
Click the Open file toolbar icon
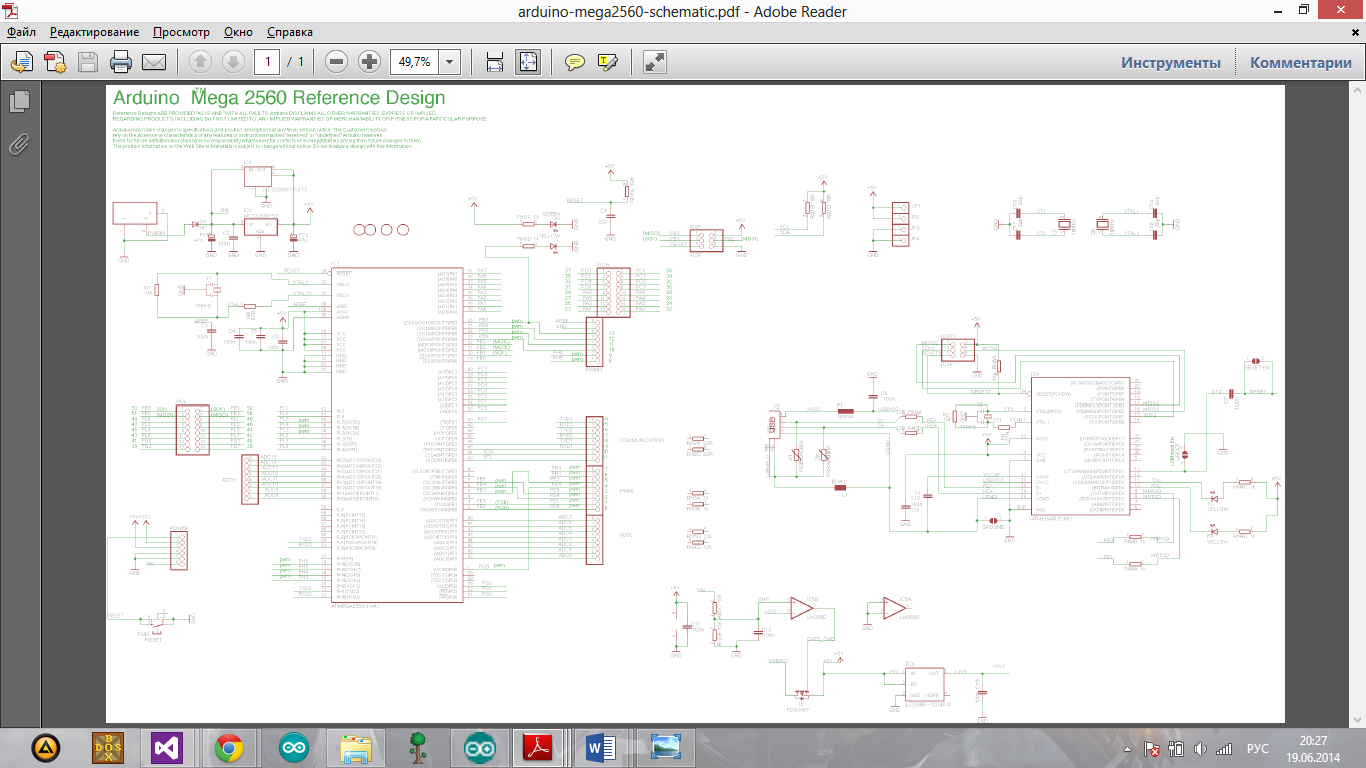[x=21, y=62]
